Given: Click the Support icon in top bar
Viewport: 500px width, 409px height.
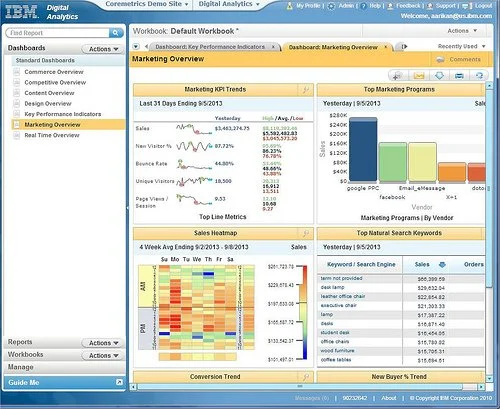Looking at the screenshot, I should pyautogui.click(x=430, y=6).
